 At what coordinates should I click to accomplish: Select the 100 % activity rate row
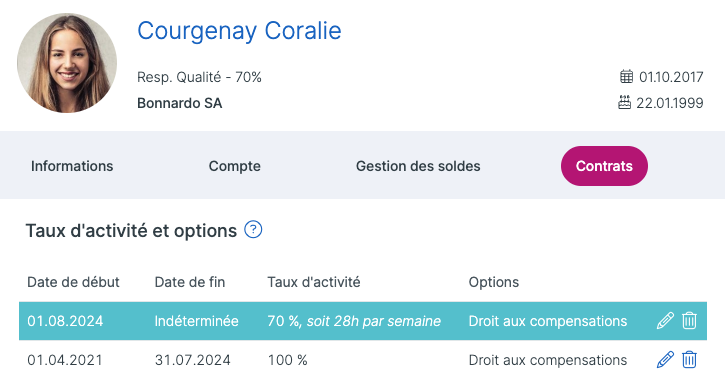point(363,360)
